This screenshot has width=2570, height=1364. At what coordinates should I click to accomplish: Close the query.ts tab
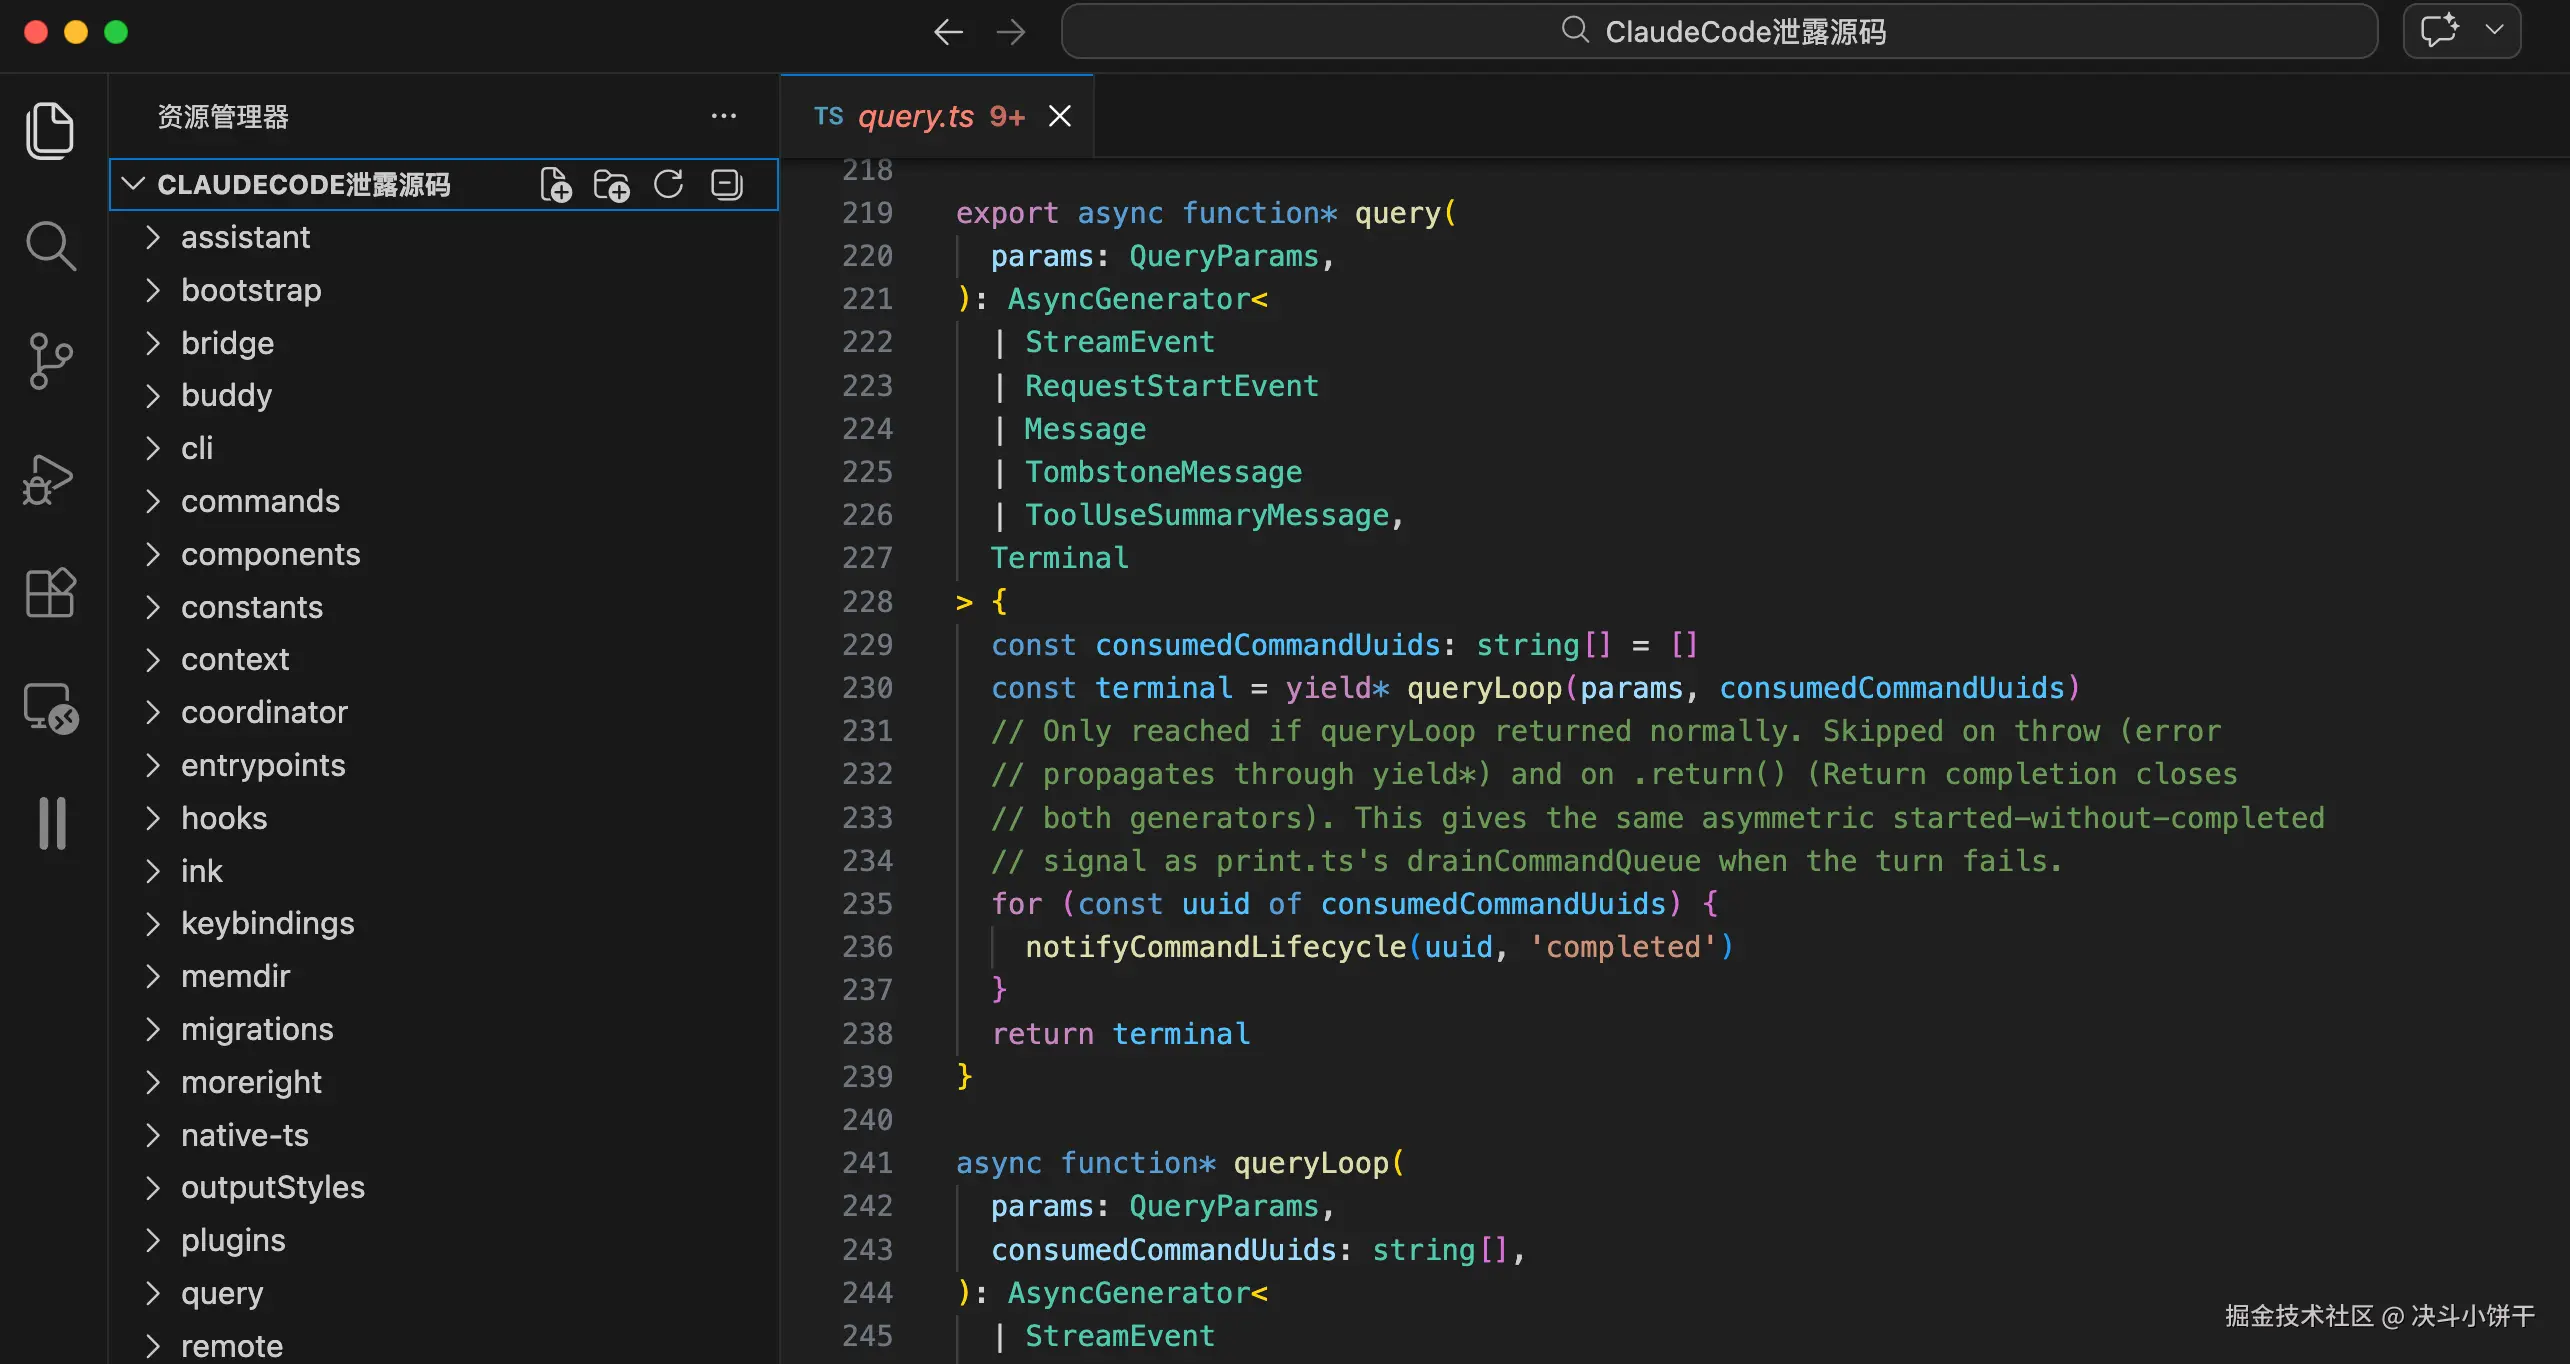(1060, 117)
